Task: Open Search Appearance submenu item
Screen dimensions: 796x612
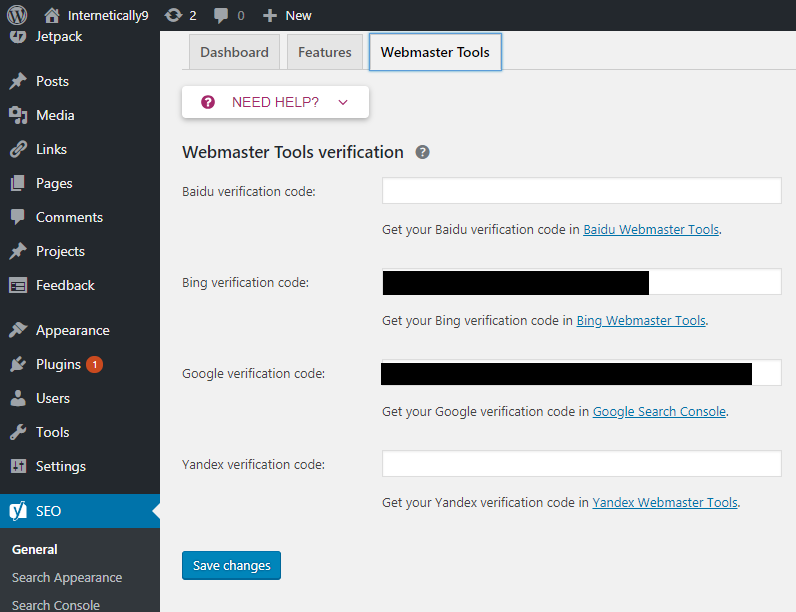Action: [67, 577]
